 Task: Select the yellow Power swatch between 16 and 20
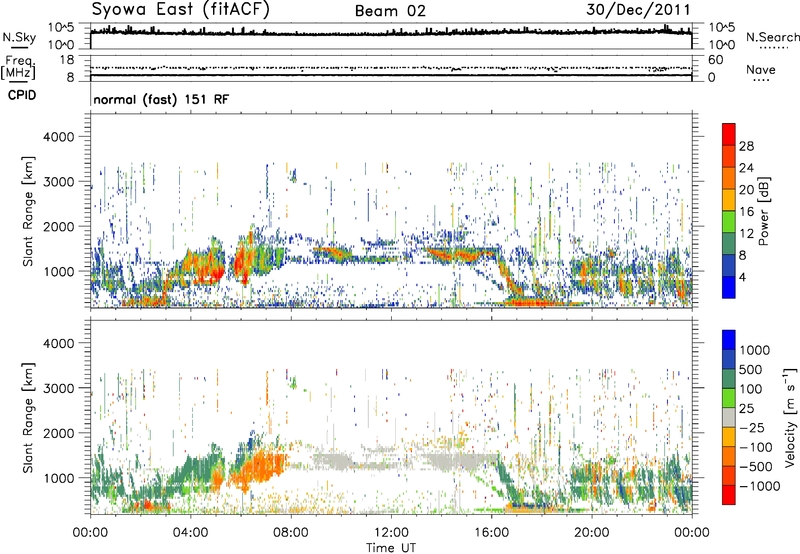(729, 200)
